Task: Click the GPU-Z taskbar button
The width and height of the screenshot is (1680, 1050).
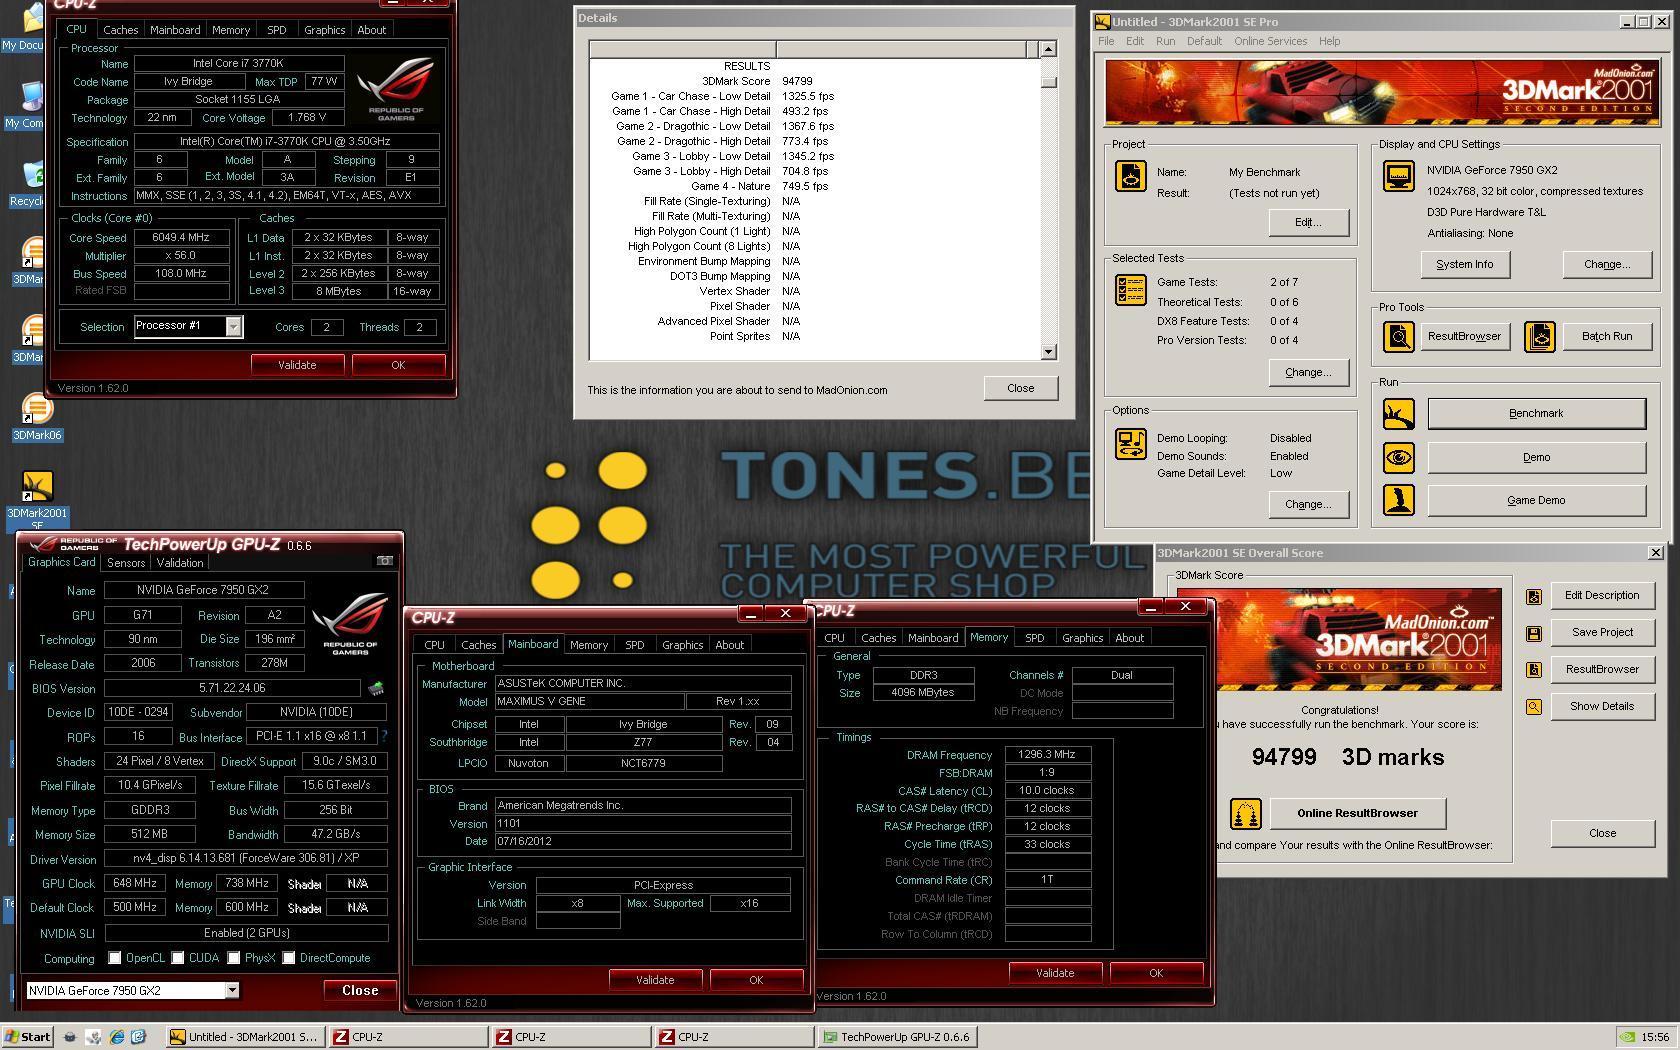Action: point(896,1037)
